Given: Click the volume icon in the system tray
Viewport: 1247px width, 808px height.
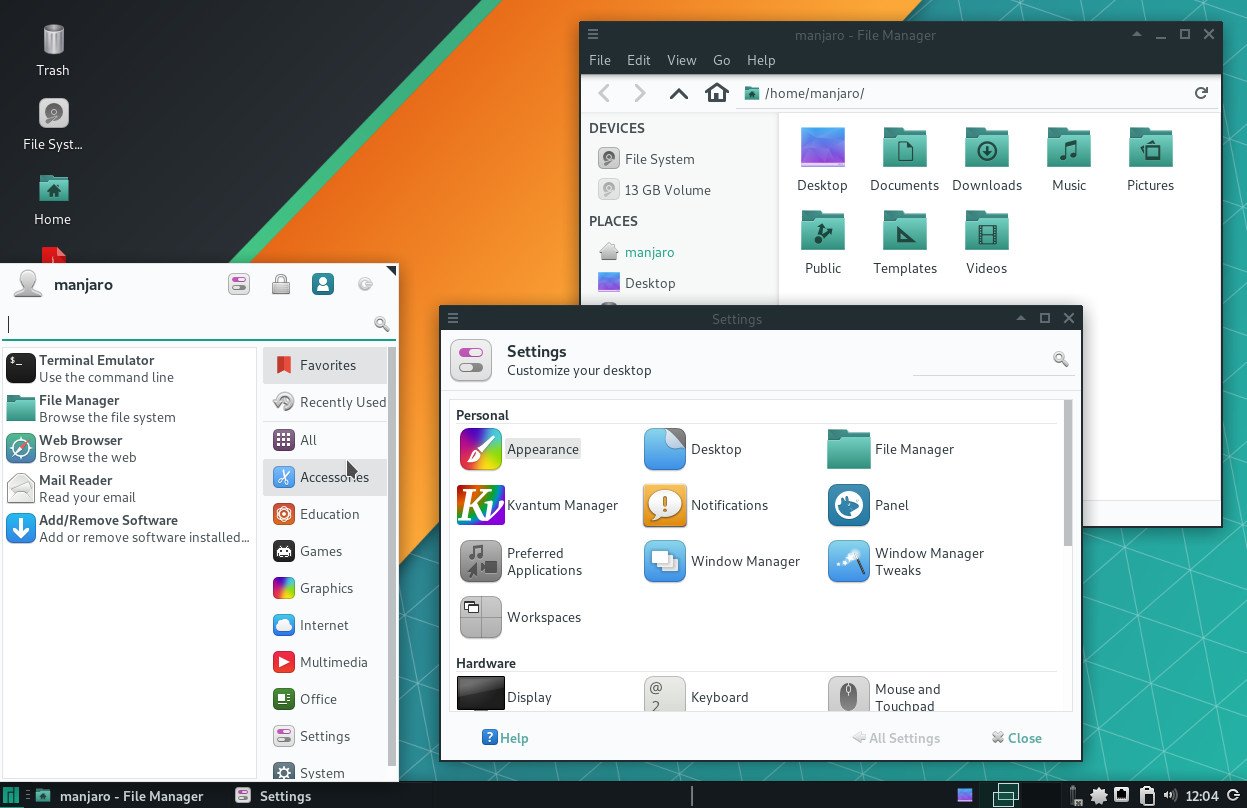Looking at the screenshot, I should coord(1170,795).
